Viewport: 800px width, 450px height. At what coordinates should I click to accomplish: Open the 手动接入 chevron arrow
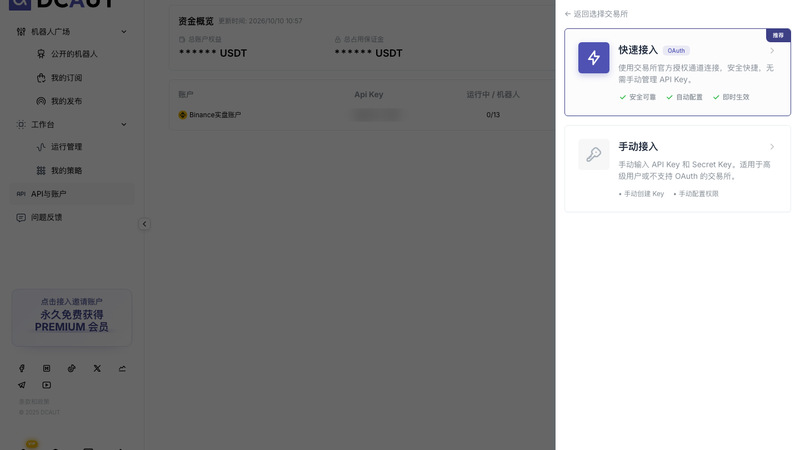[772, 147]
